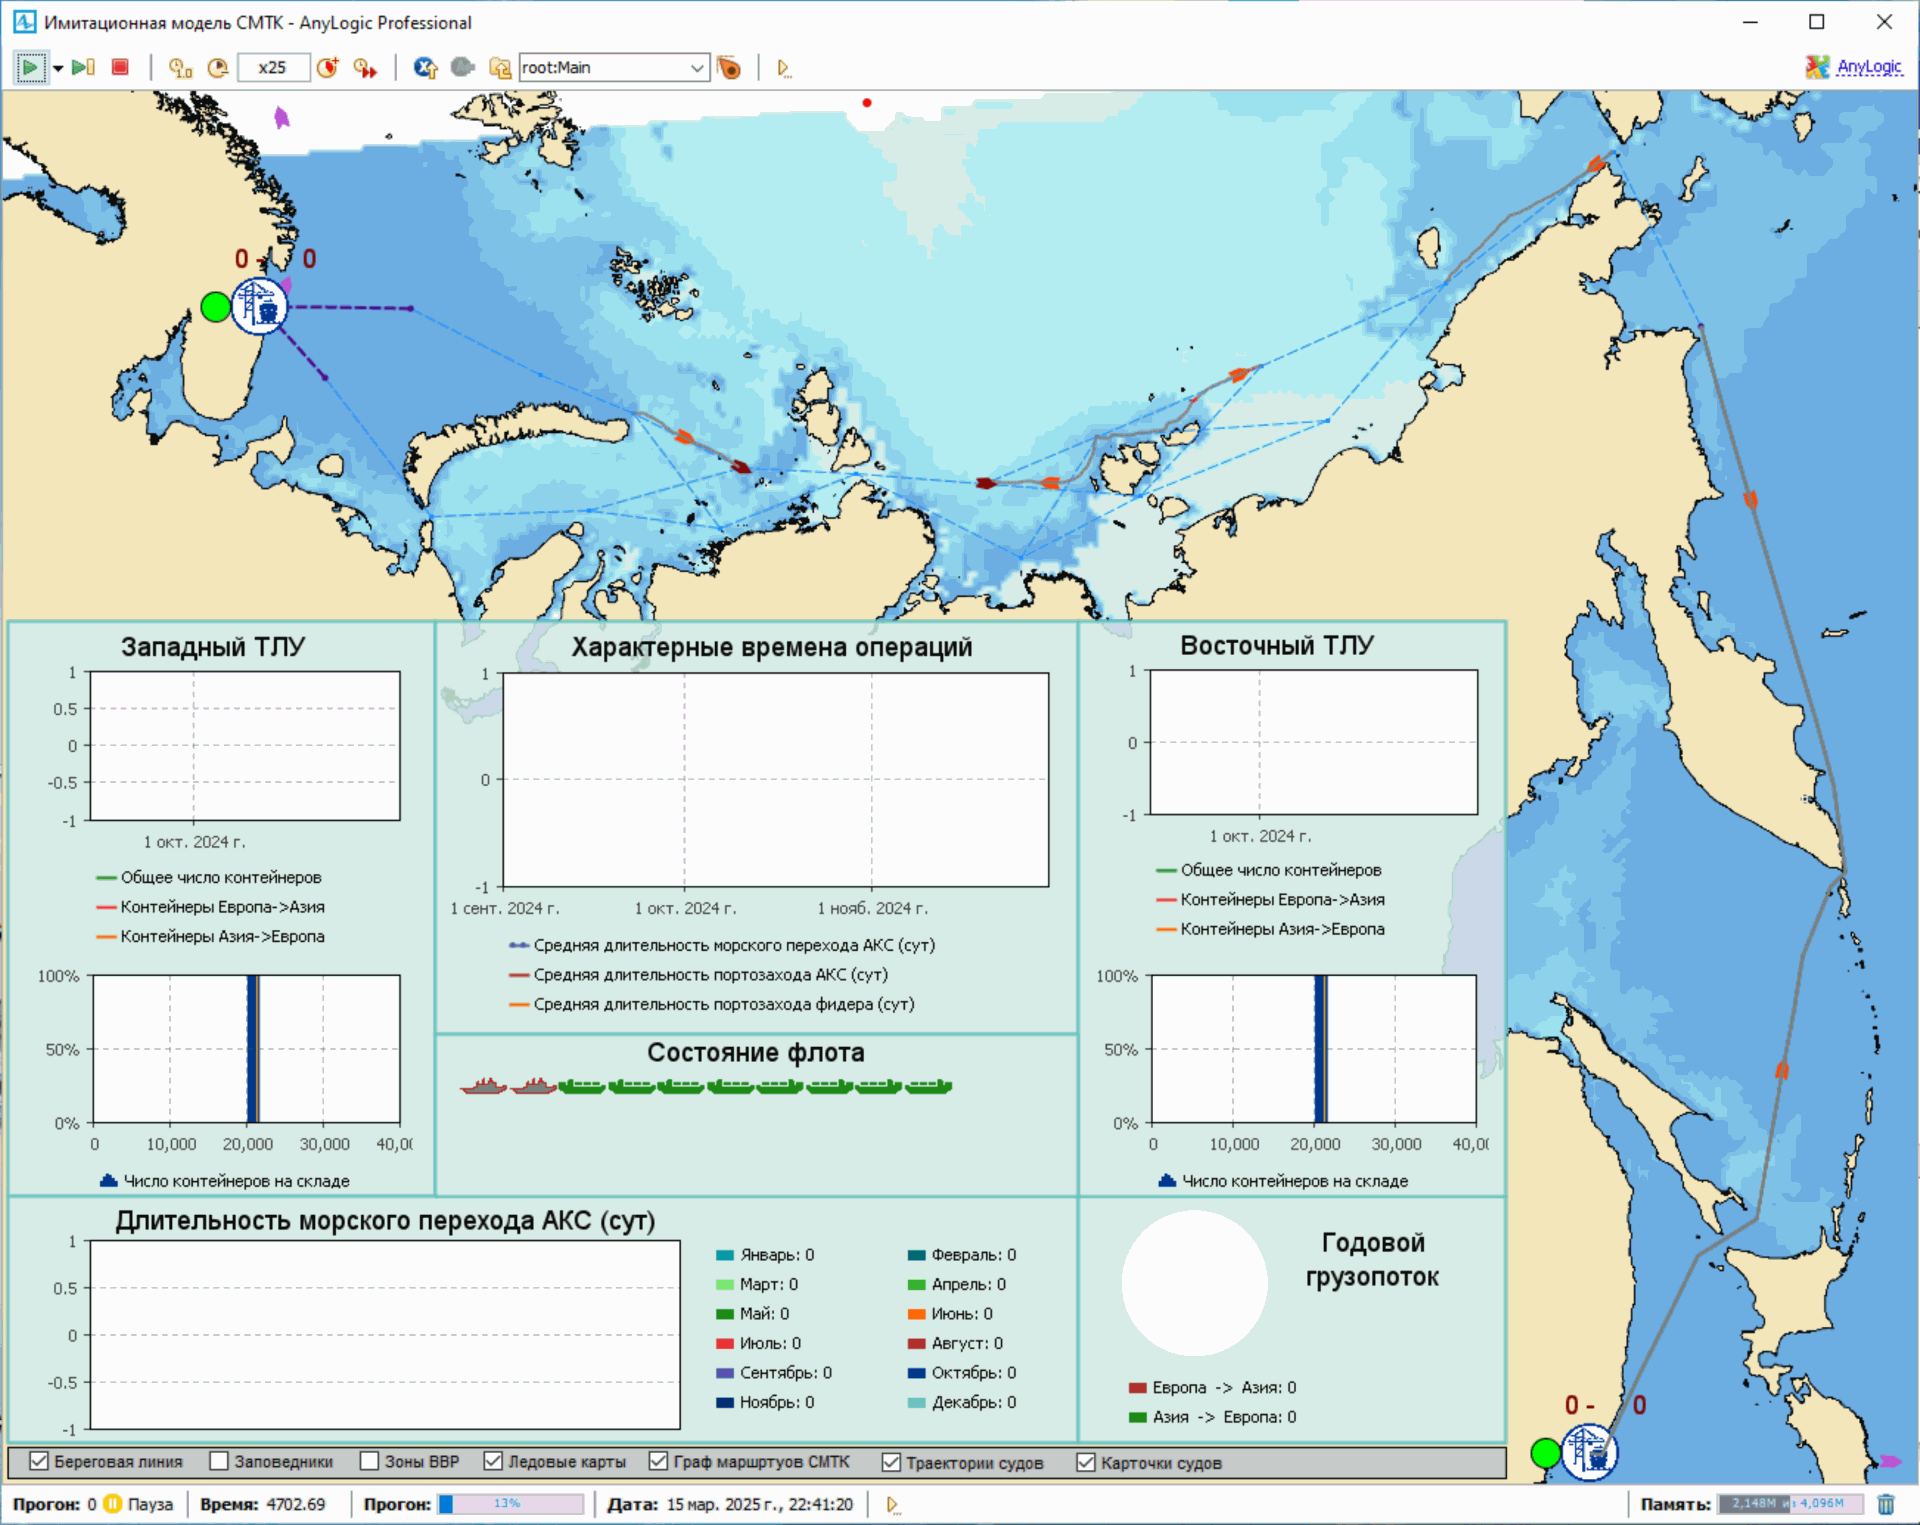Click last green ship in fleet row
Image resolution: width=1920 pixels, height=1525 pixels.
point(929,1086)
